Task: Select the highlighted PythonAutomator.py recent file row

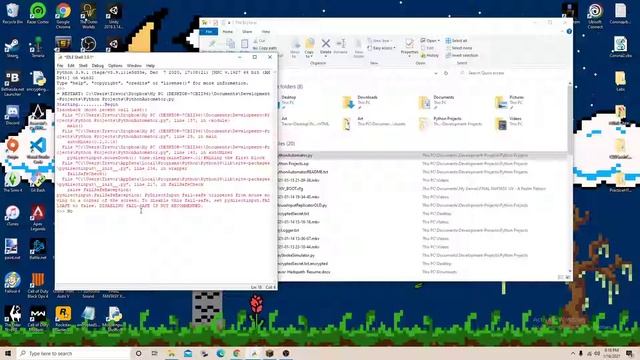Action: (x=422, y=155)
